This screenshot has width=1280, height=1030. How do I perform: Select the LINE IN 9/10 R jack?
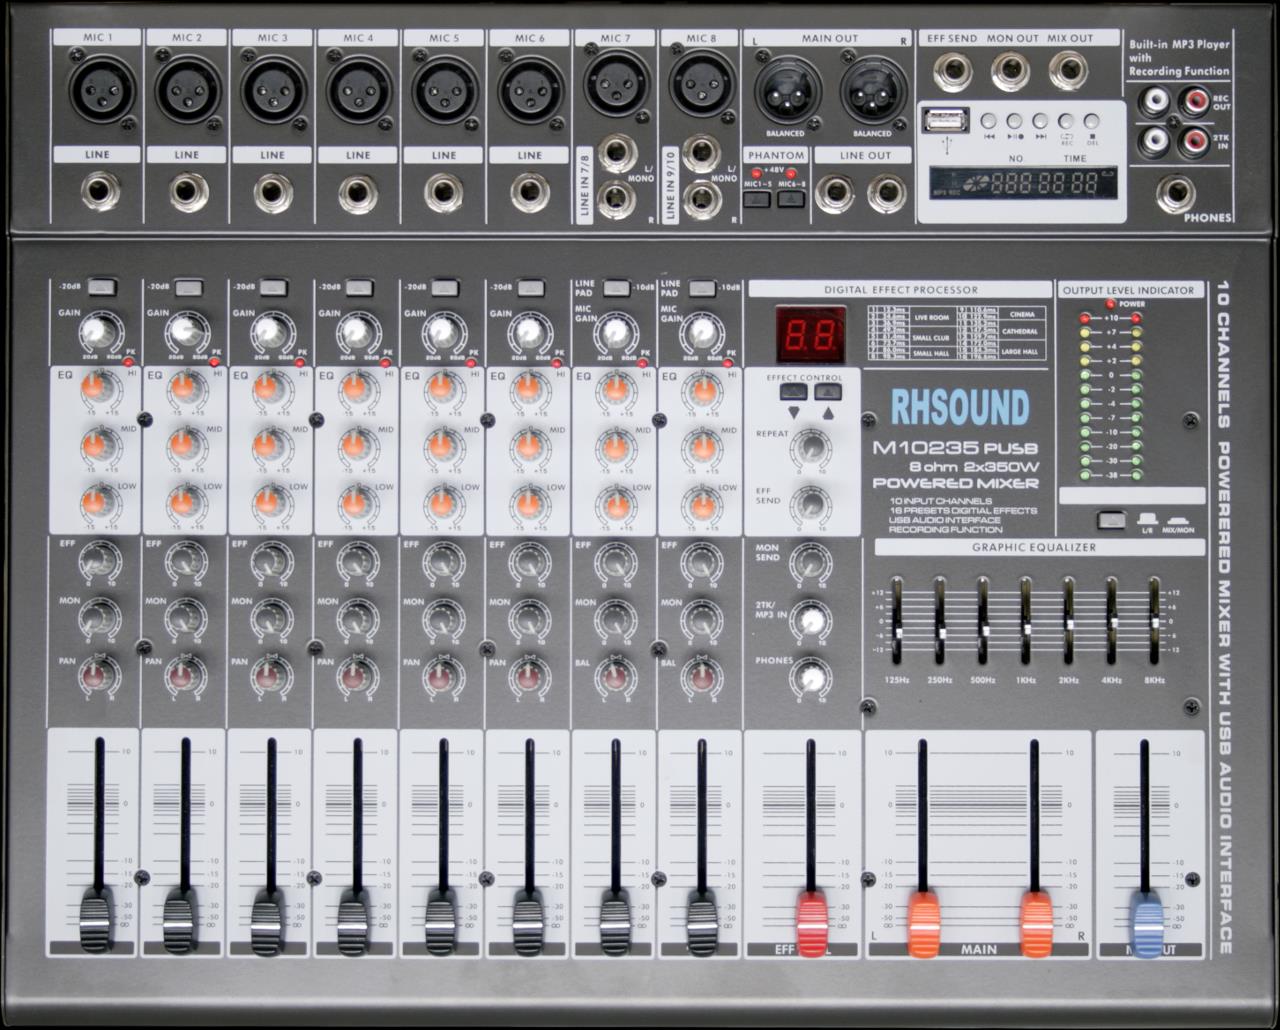pyautogui.click(x=702, y=199)
